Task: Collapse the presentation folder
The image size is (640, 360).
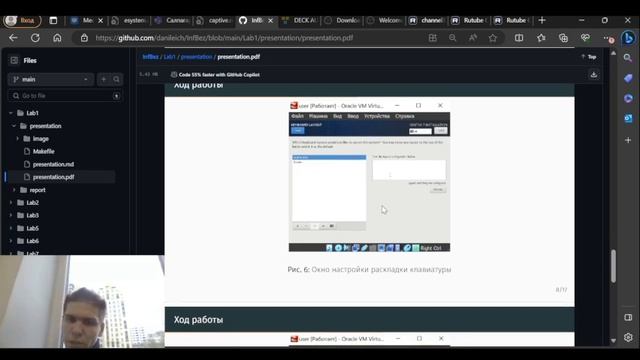Action: [x=14, y=126]
